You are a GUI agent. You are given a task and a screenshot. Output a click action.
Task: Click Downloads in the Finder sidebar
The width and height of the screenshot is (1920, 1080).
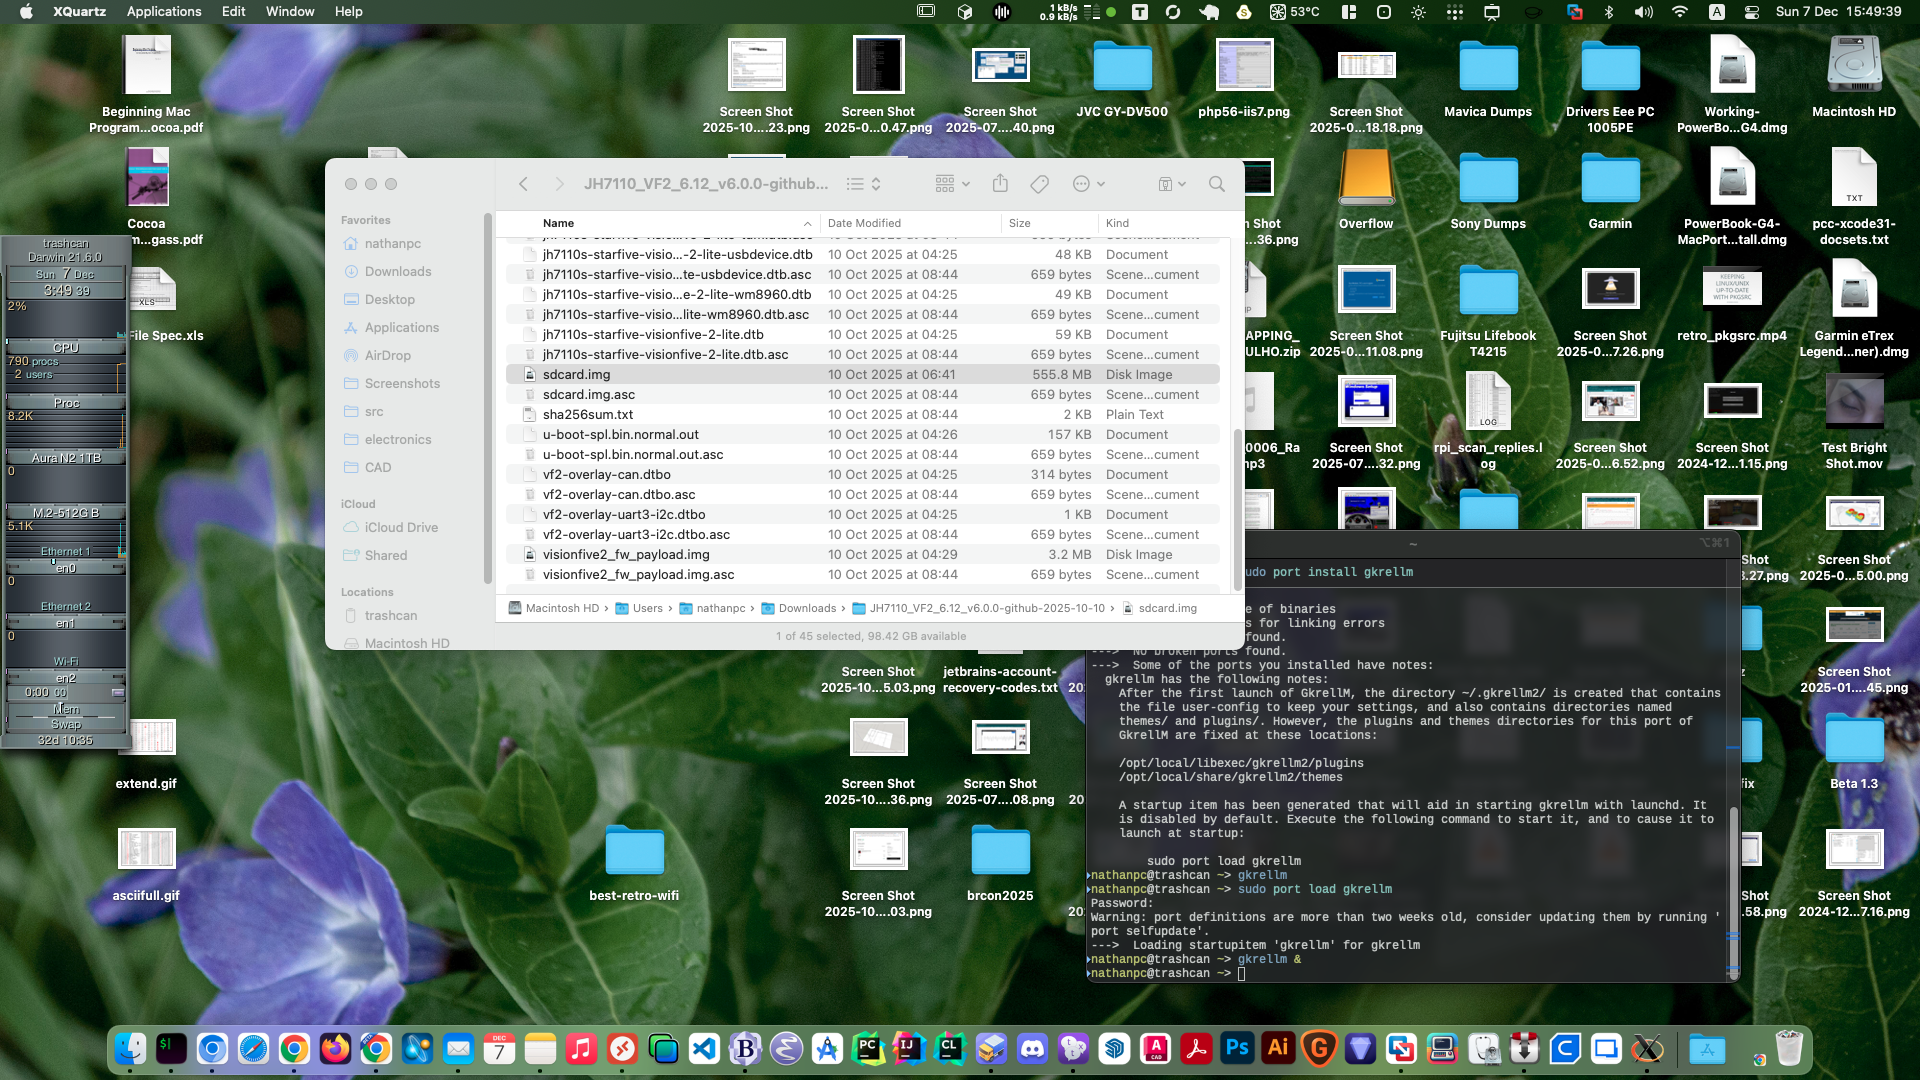point(397,272)
